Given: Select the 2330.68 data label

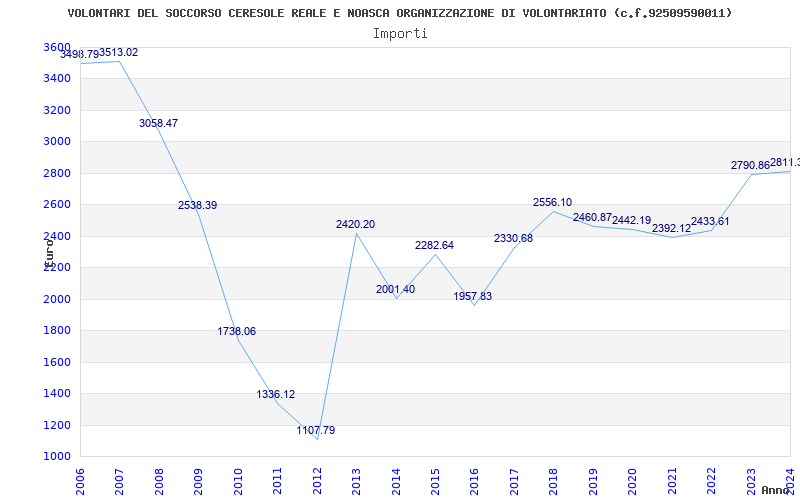Looking at the screenshot, I should click(513, 238).
